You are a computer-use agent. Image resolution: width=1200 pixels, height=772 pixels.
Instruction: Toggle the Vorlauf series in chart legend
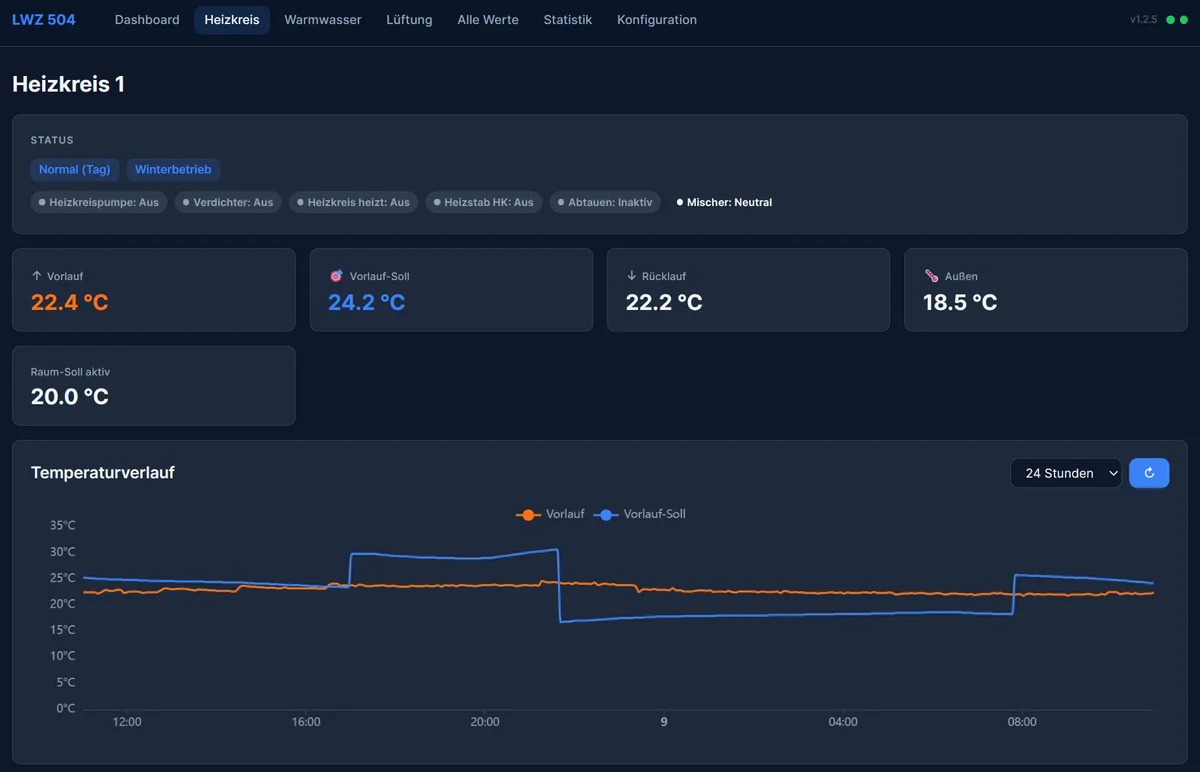550,514
